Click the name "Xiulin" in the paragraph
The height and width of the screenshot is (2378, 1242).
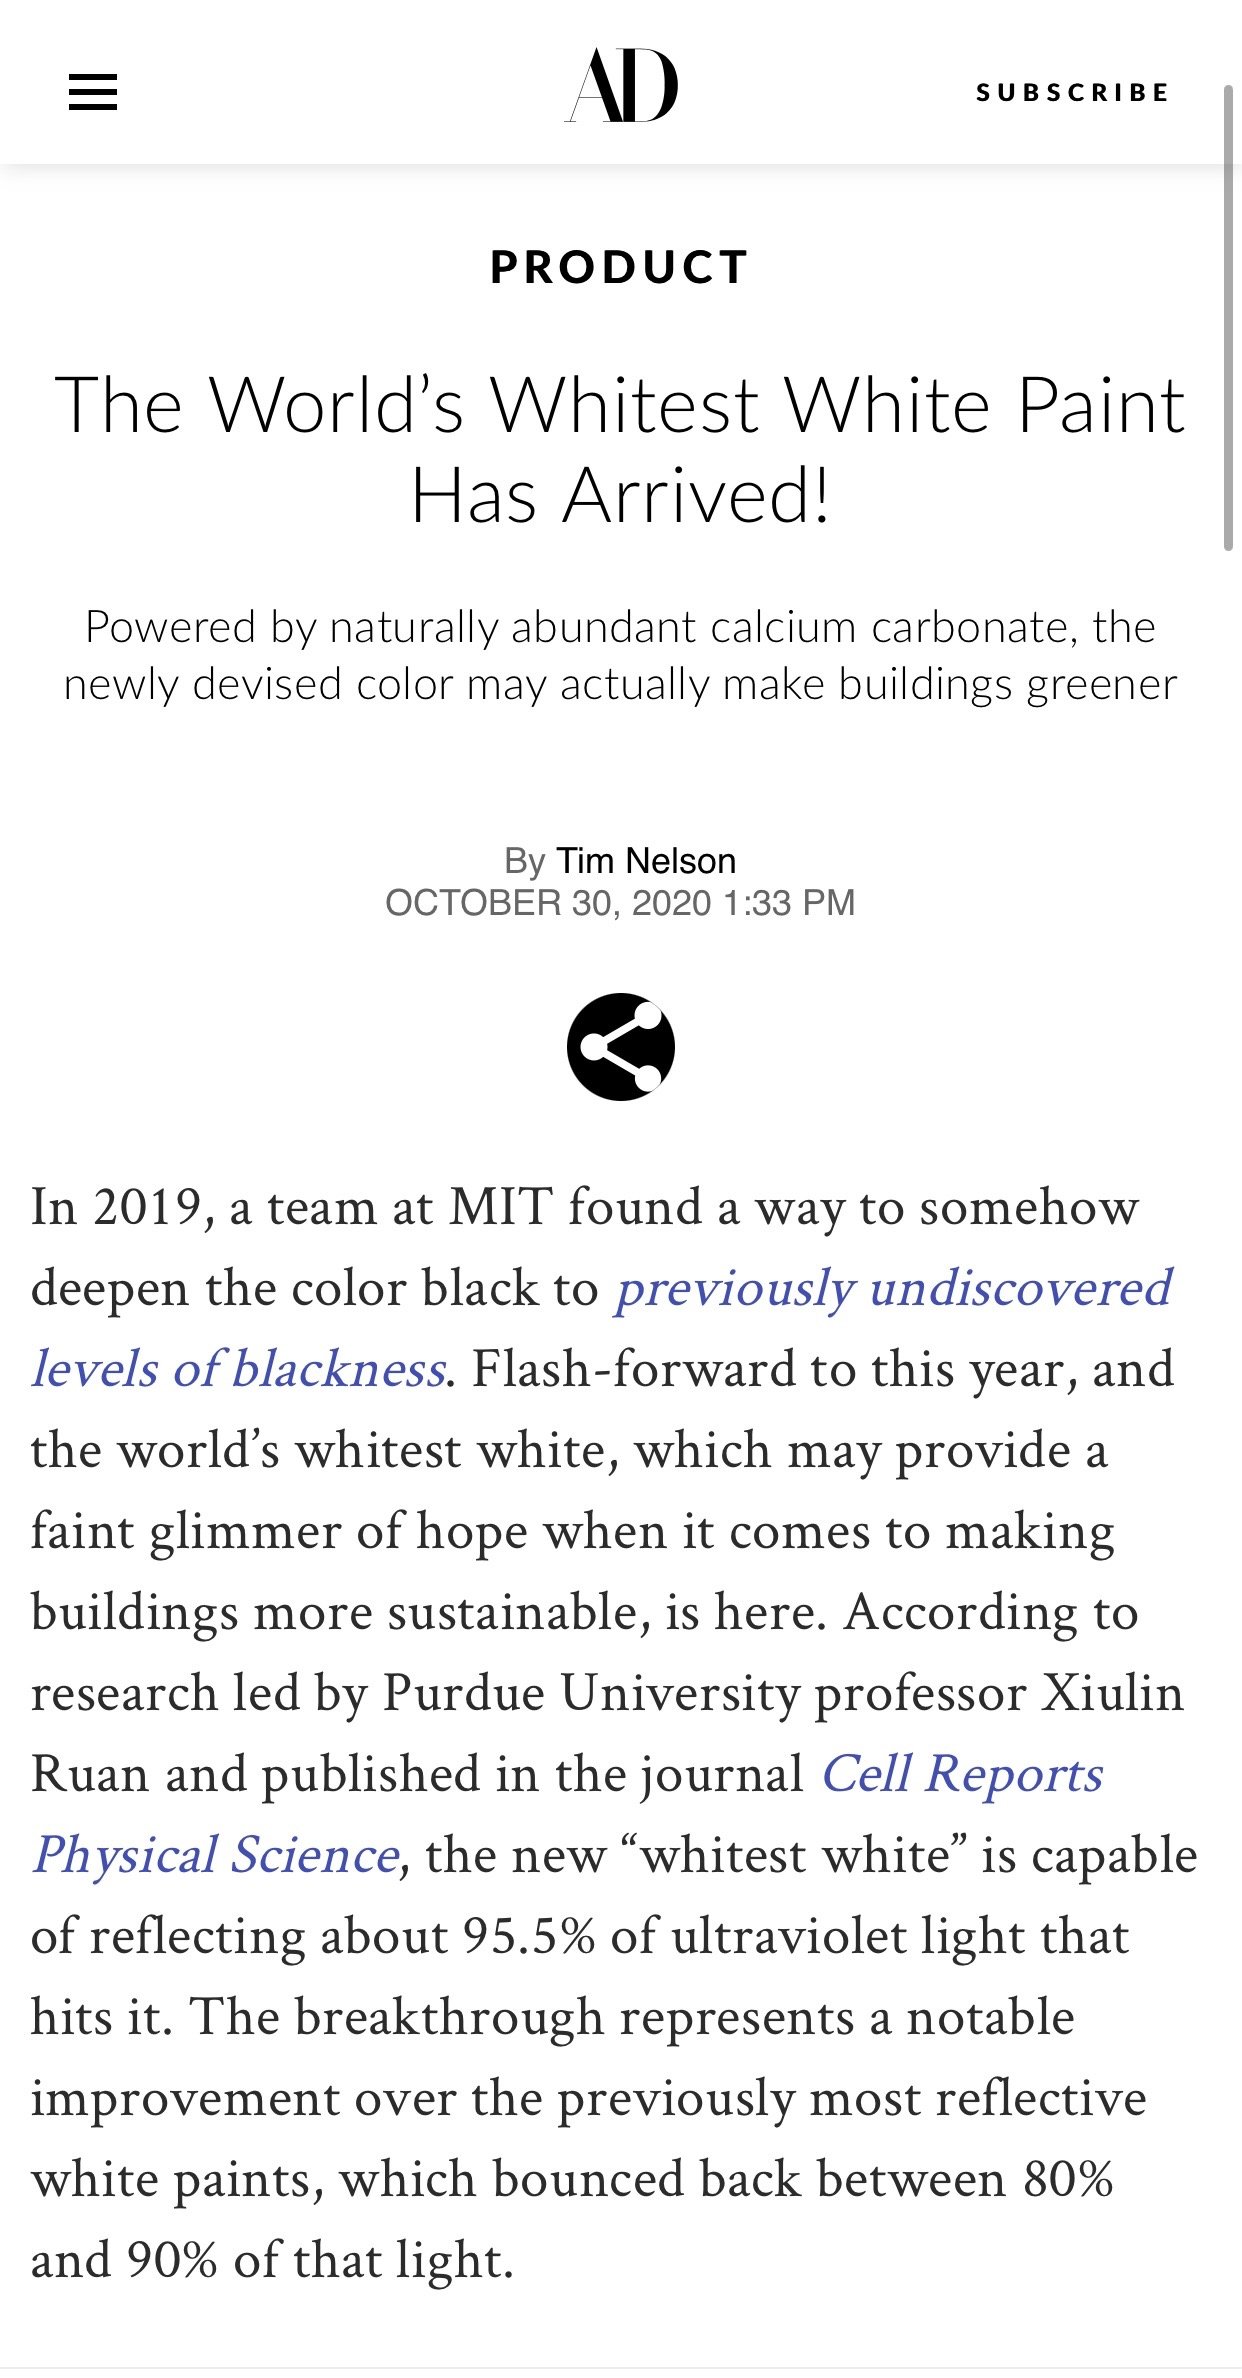(x=1113, y=1693)
